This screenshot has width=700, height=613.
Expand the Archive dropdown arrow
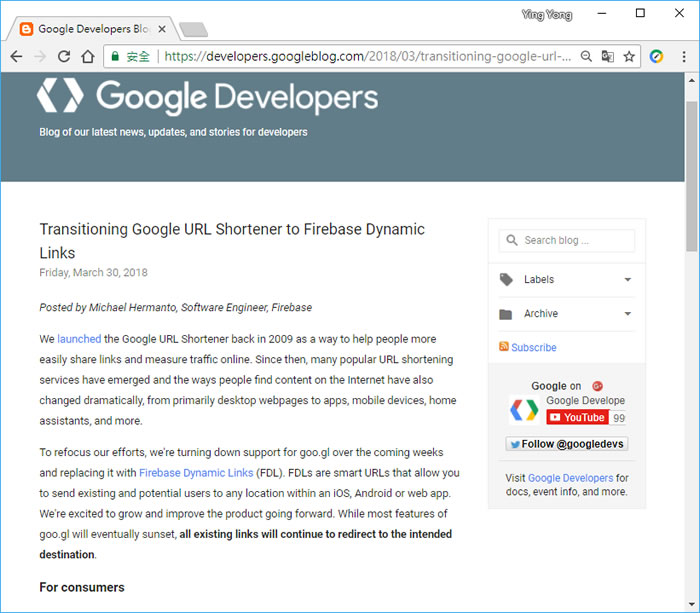tap(628, 314)
